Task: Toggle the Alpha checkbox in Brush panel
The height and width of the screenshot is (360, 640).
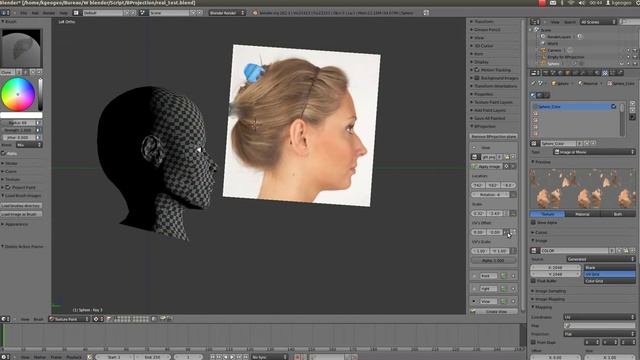Action: [4, 153]
